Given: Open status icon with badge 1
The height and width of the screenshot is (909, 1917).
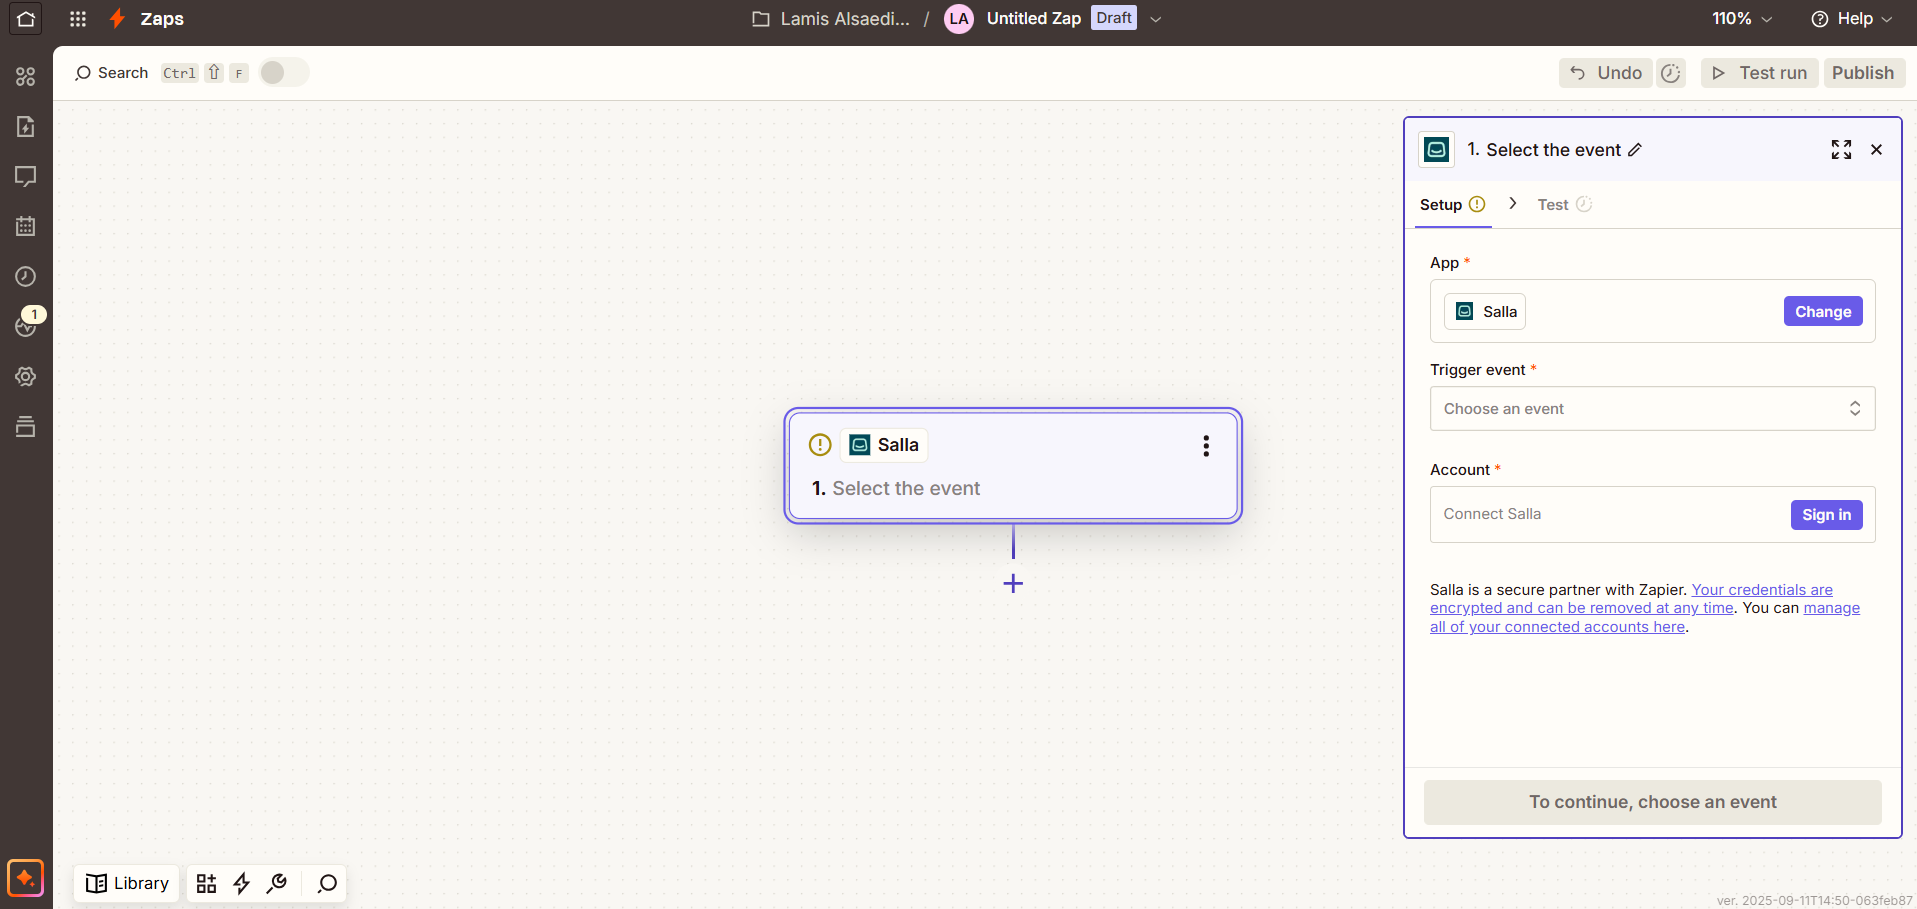Looking at the screenshot, I should (x=26, y=325).
